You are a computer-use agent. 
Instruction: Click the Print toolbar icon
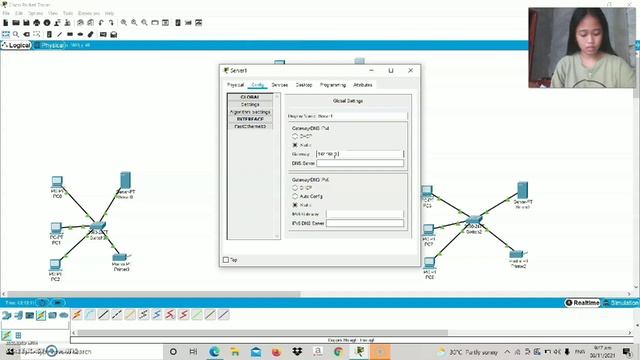37,23
